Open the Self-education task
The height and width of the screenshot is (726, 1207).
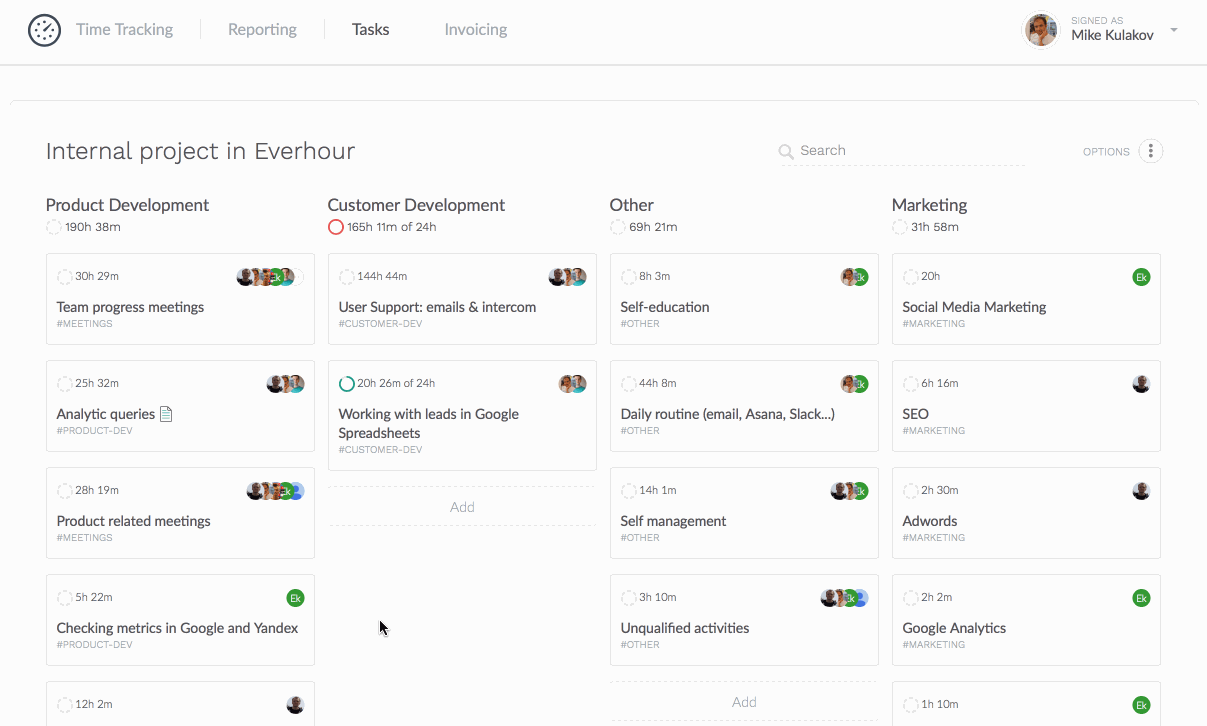click(665, 307)
